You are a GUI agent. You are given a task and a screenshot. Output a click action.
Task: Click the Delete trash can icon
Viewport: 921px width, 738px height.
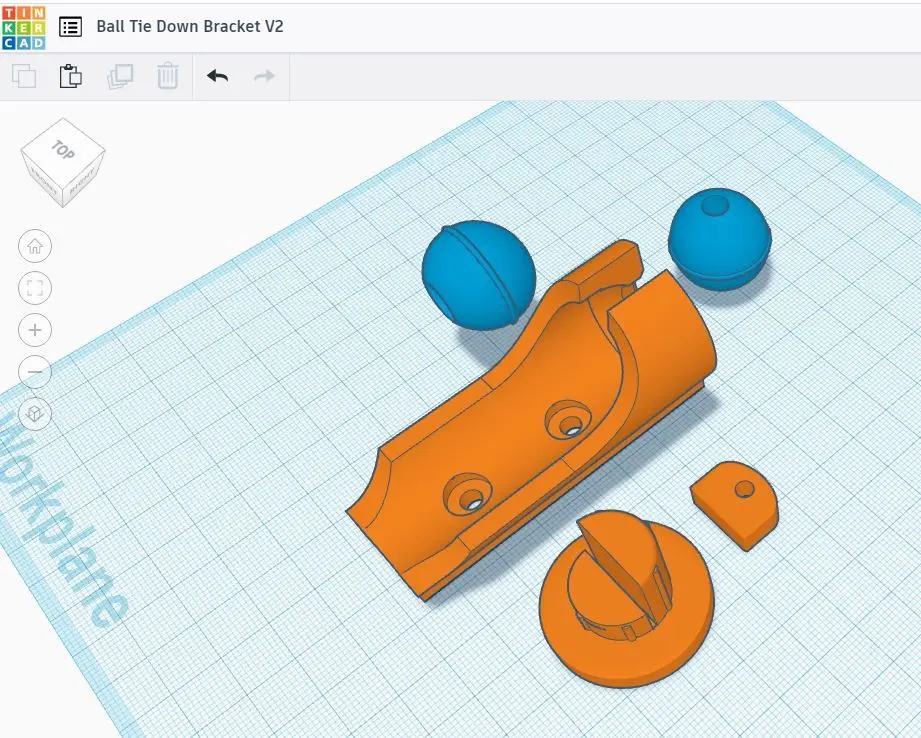point(167,76)
